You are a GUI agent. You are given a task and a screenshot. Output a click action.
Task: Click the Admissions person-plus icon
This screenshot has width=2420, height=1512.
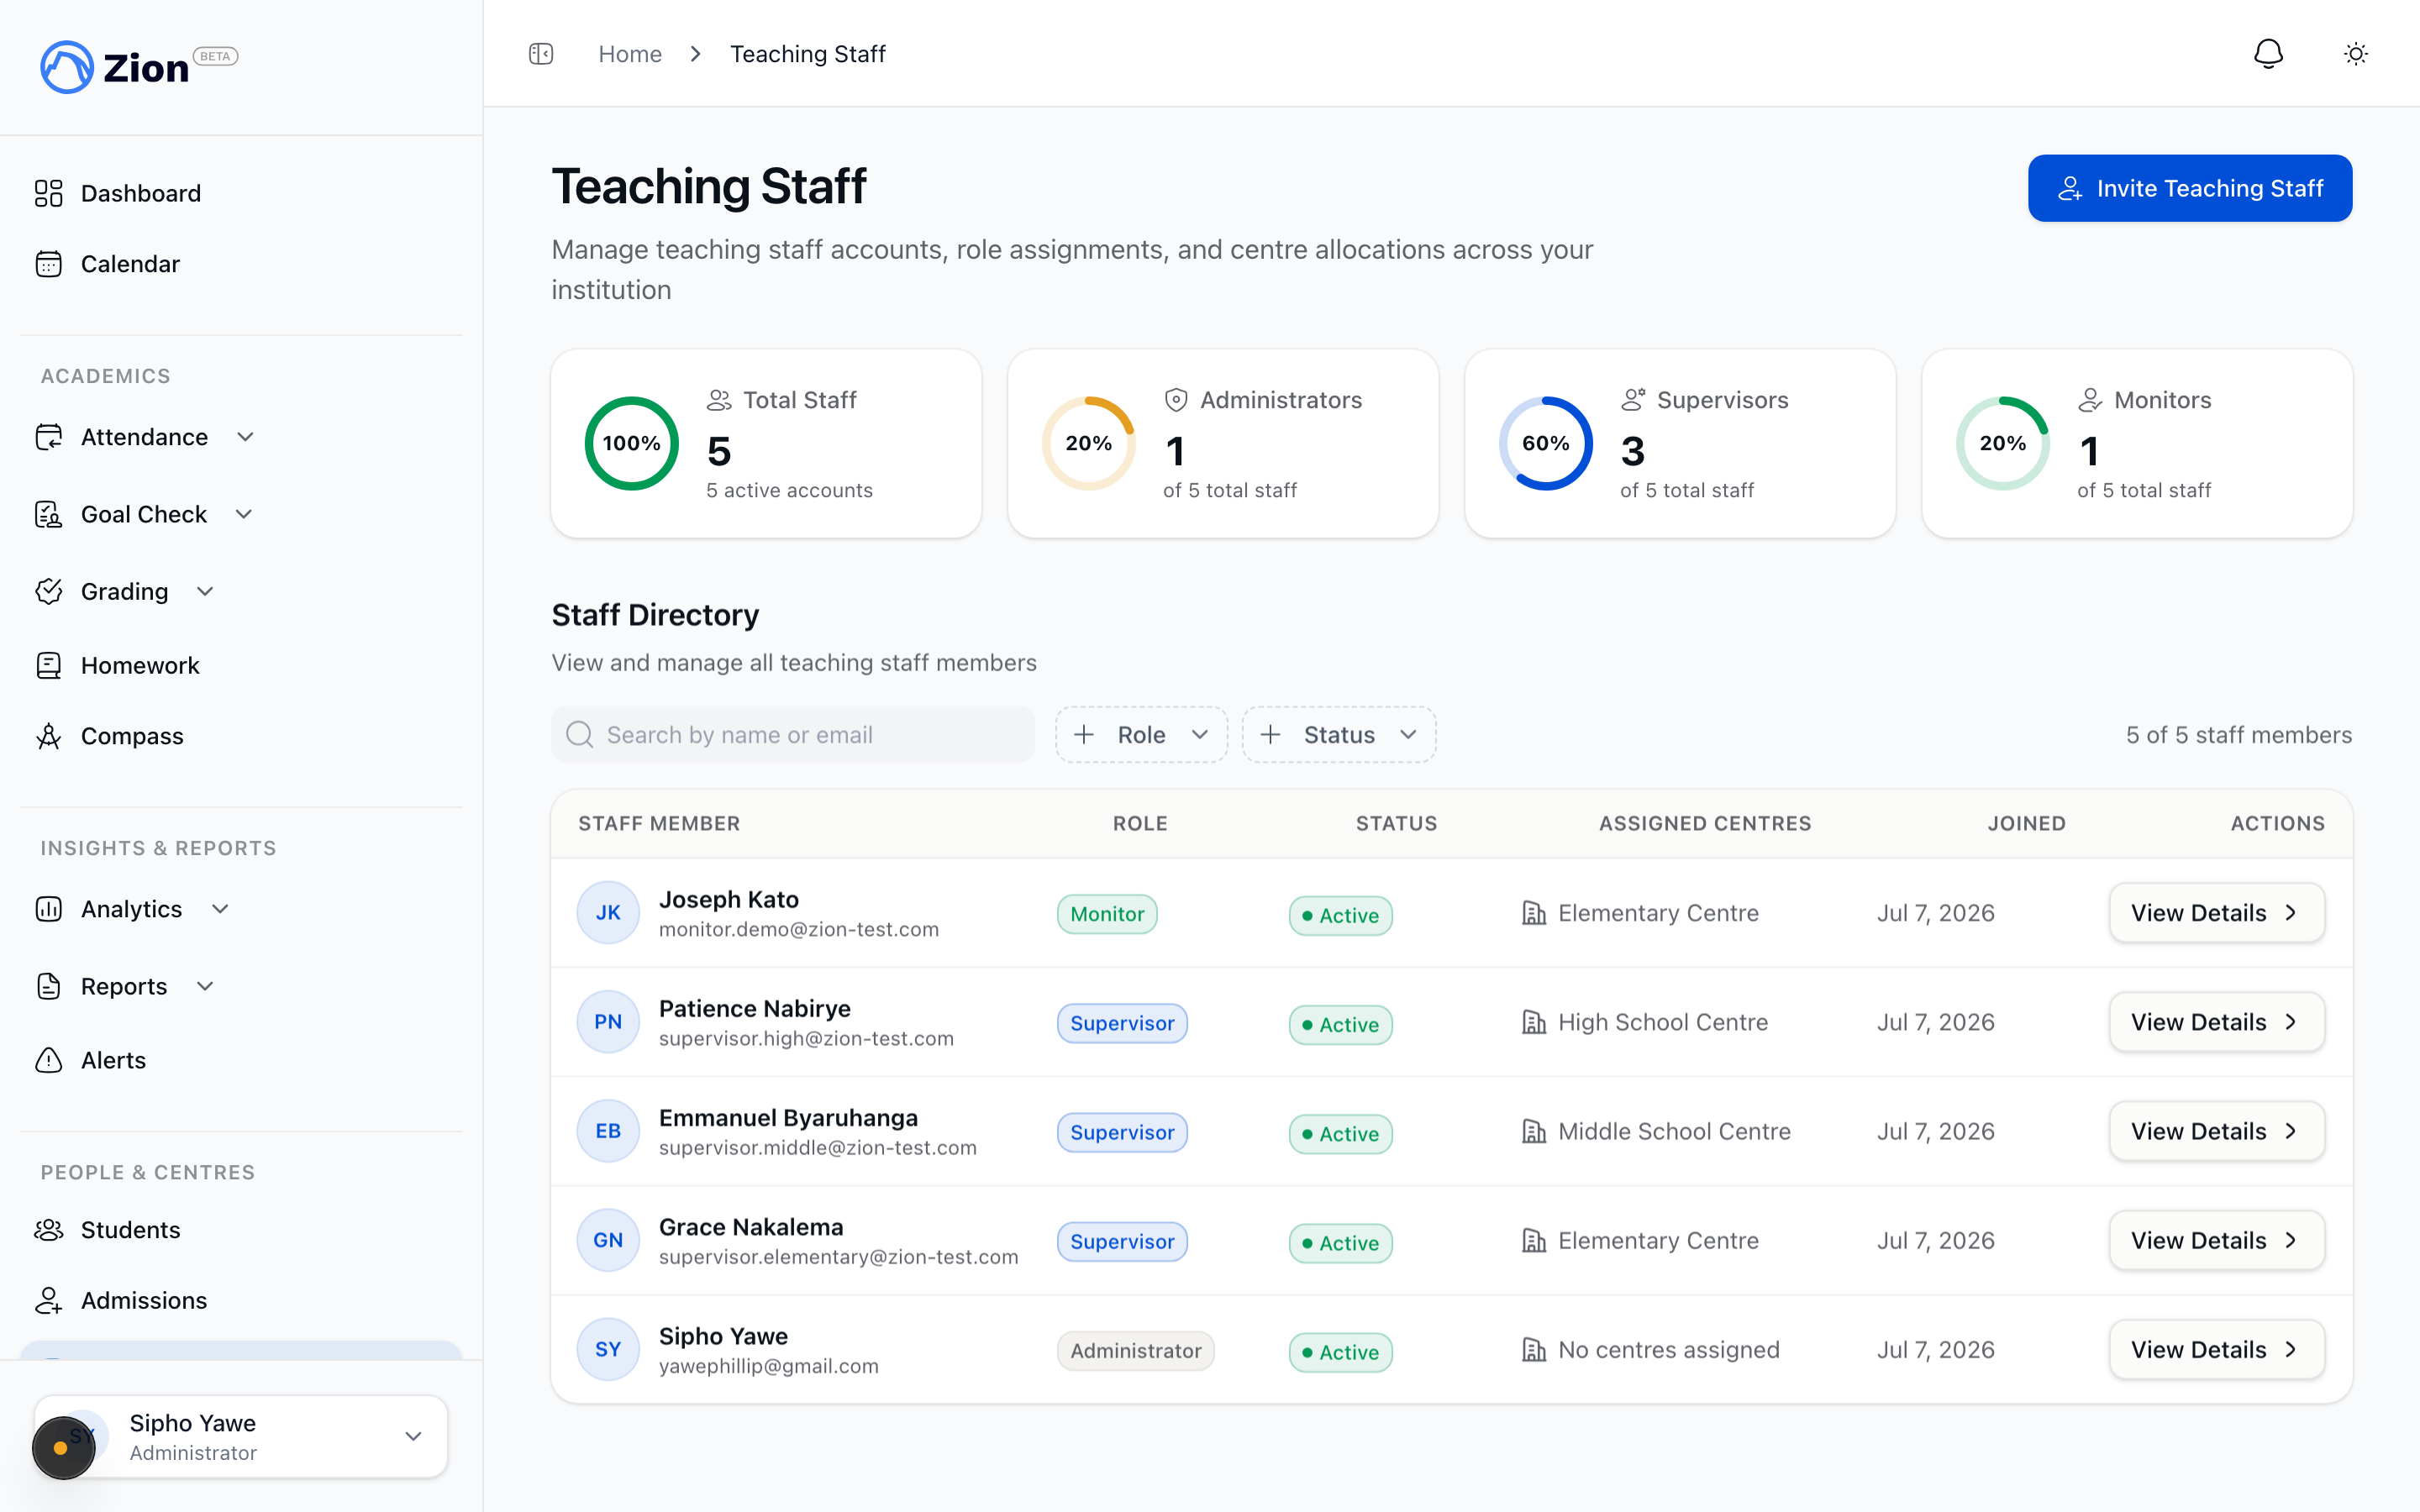[x=48, y=1300]
